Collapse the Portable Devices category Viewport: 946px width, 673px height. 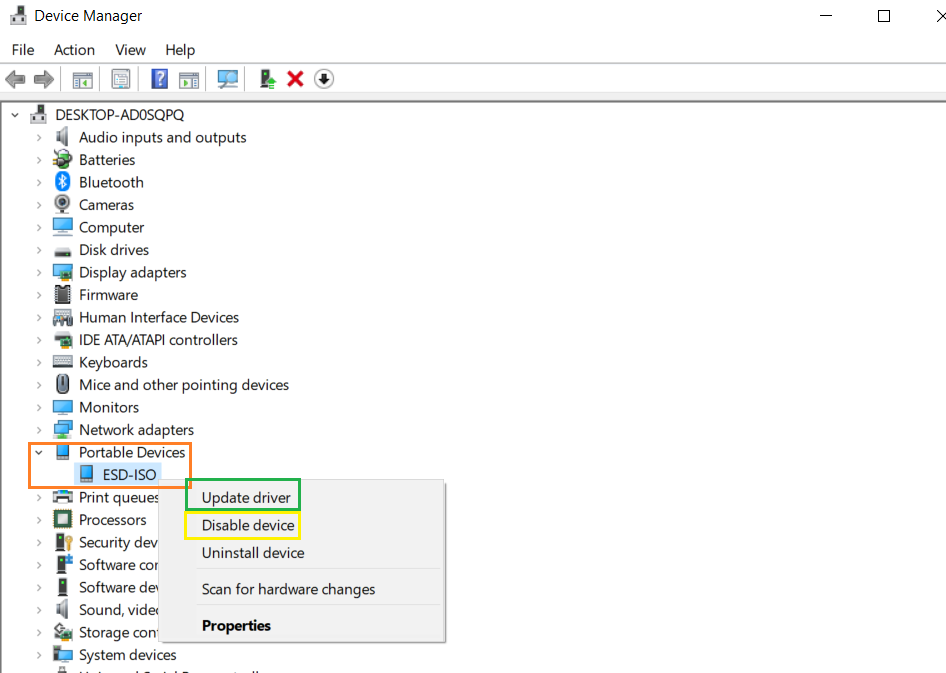pyautogui.click(x=41, y=452)
